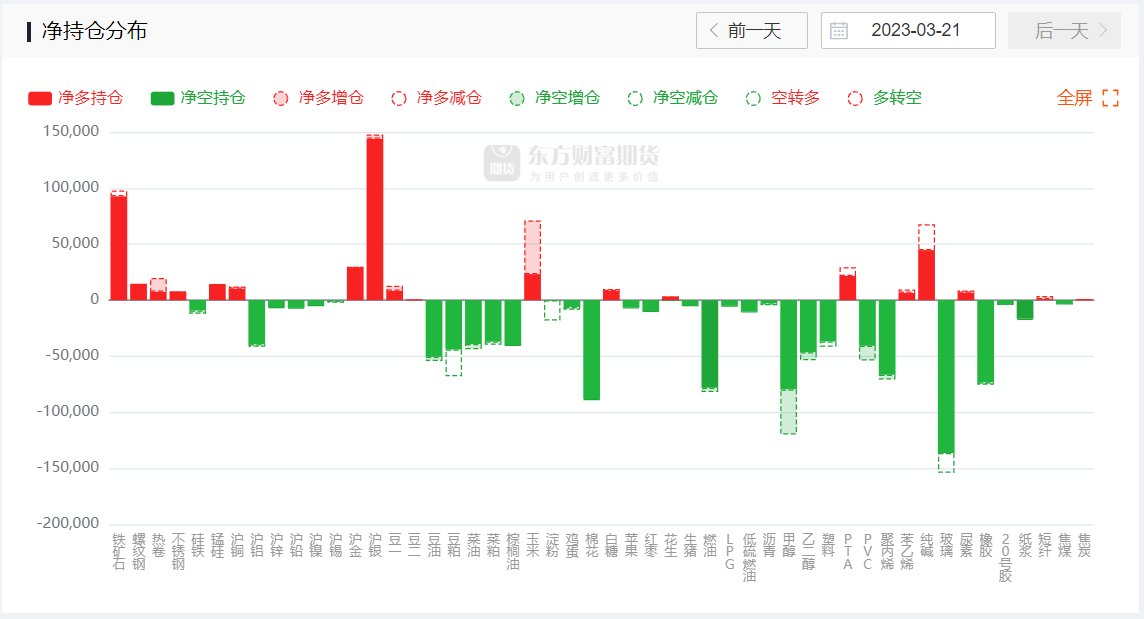The width and height of the screenshot is (1144, 619).
Task: Click the 硅铁 axis label
Action: pyautogui.click(x=197, y=545)
